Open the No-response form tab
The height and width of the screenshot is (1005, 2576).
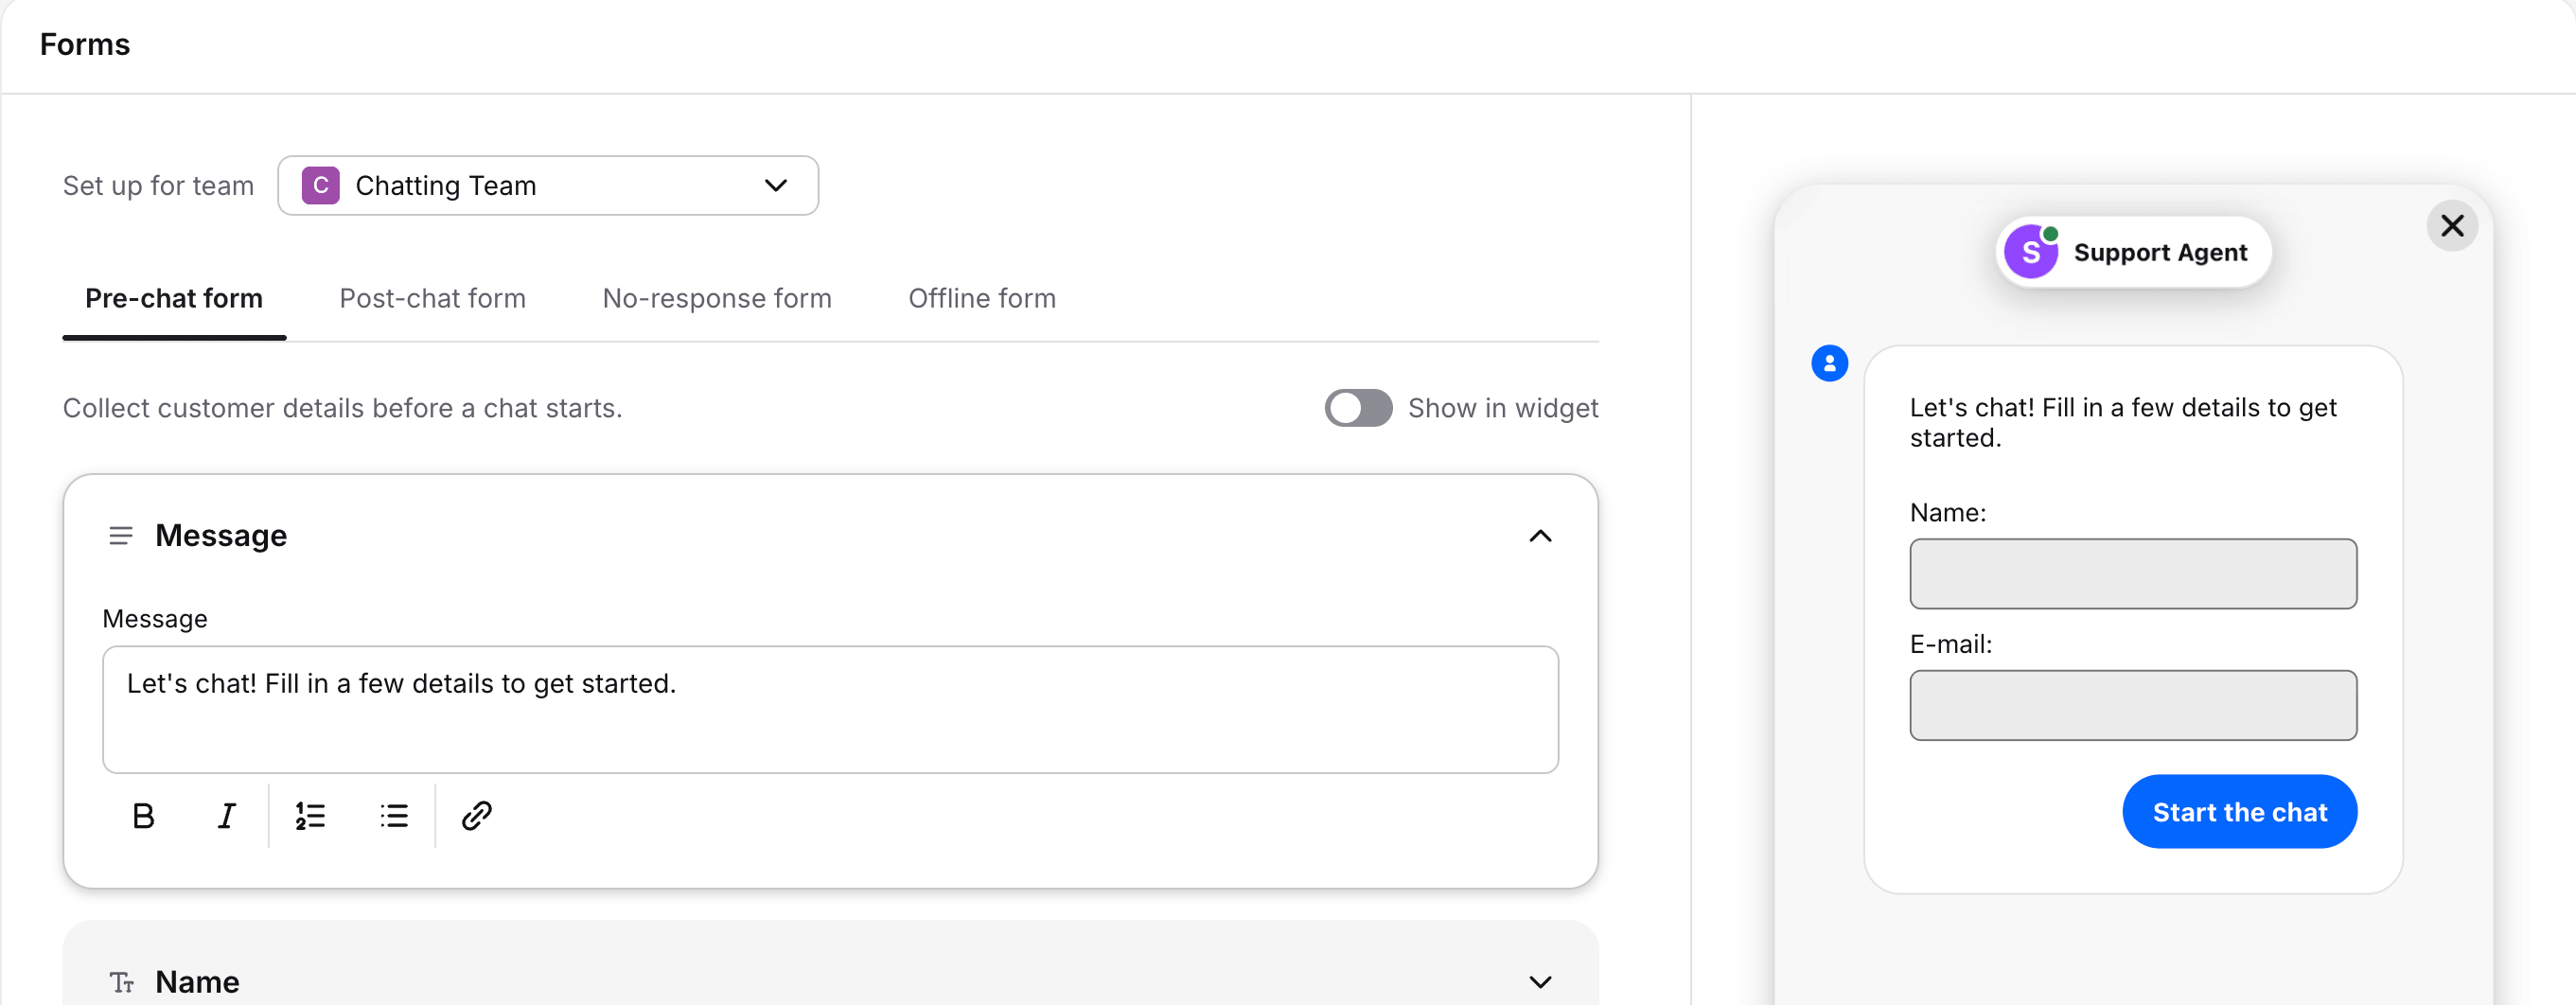click(x=717, y=298)
